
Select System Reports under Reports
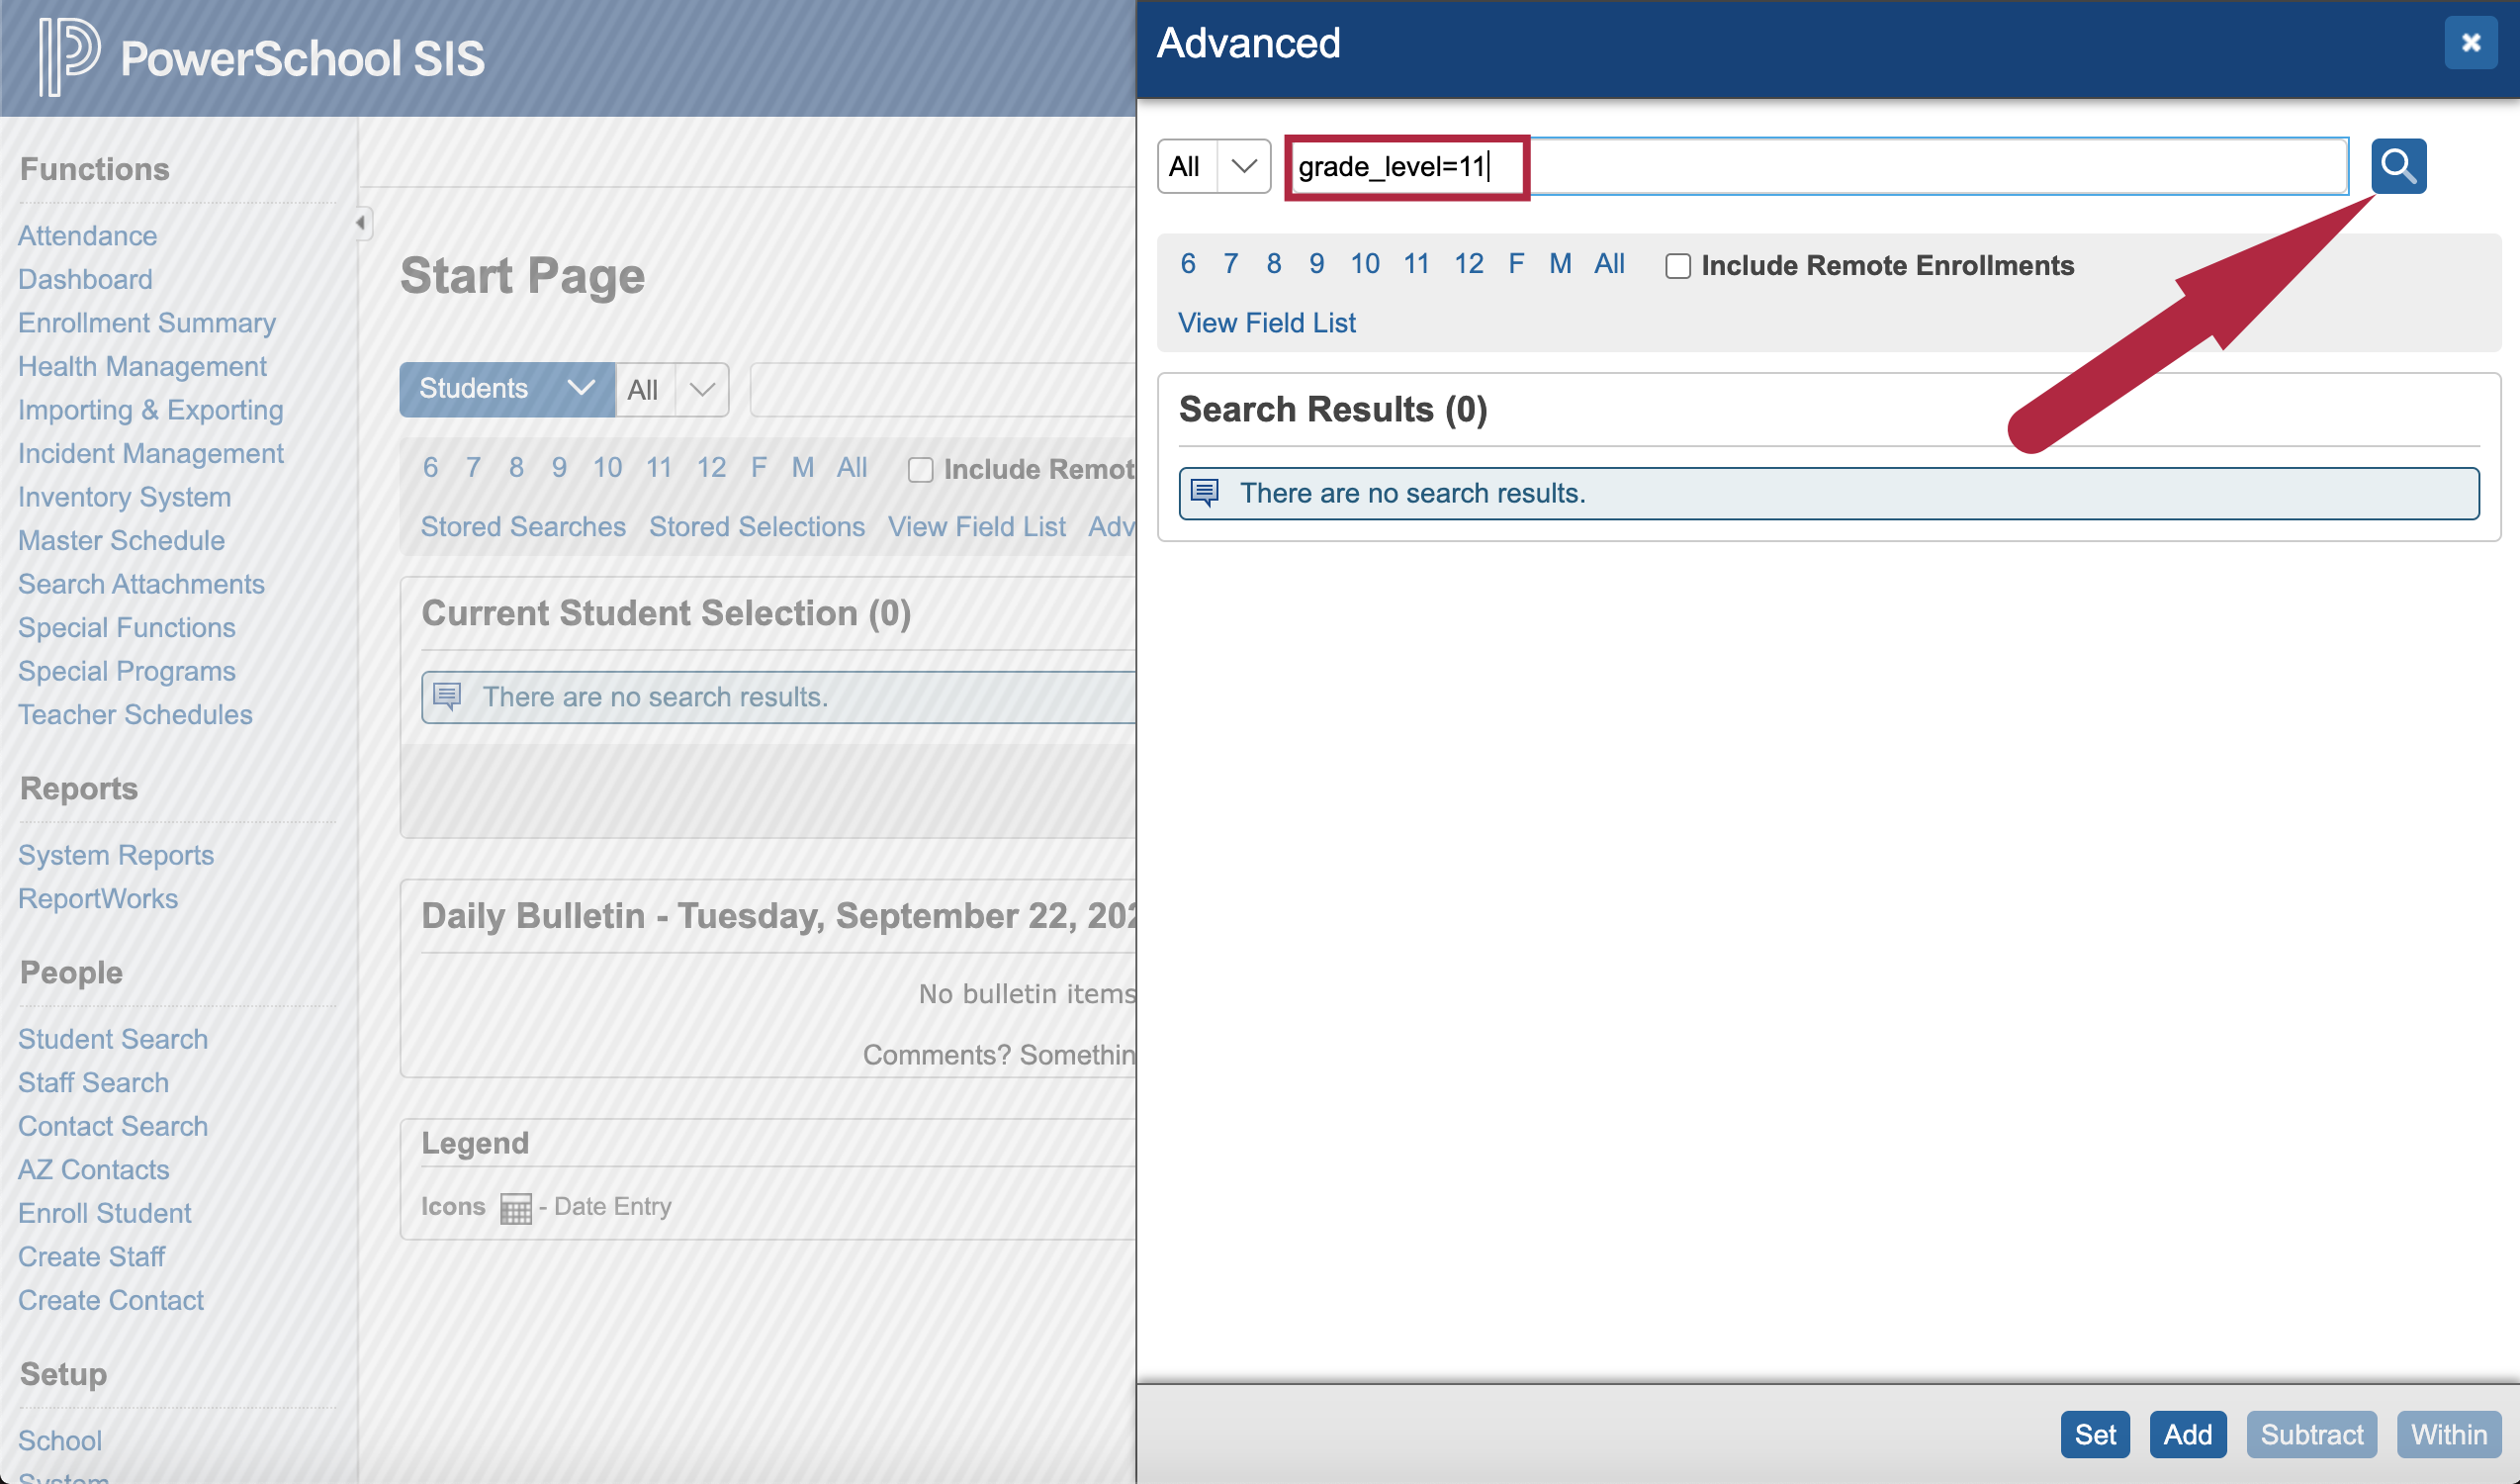[115, 855]
